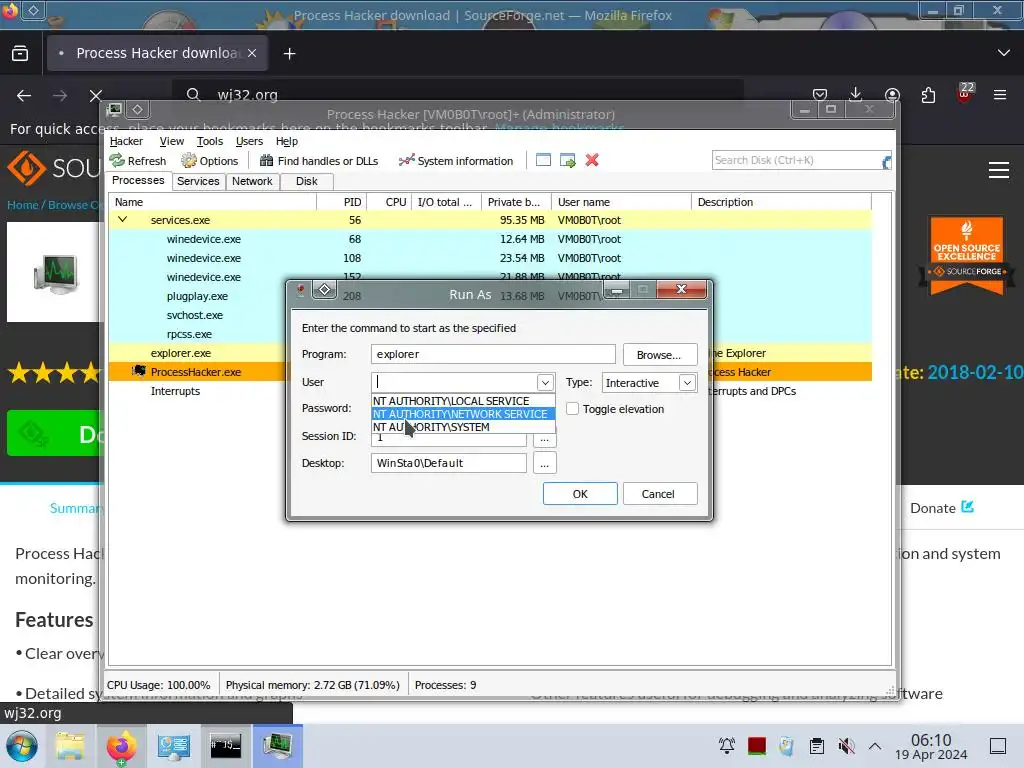Switch to the Services tab
Image resolution: width=1024 pixels, height=768 pixels.
coord(198,181)
